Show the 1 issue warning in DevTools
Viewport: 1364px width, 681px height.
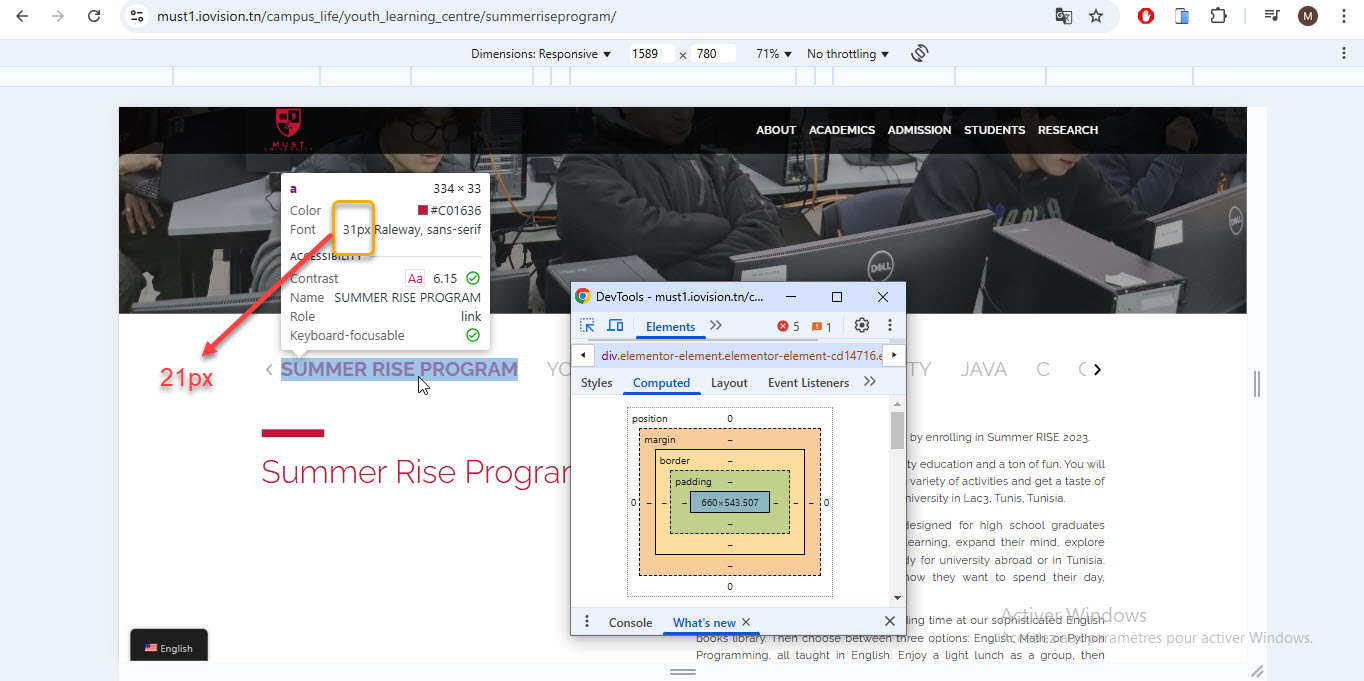822,327
